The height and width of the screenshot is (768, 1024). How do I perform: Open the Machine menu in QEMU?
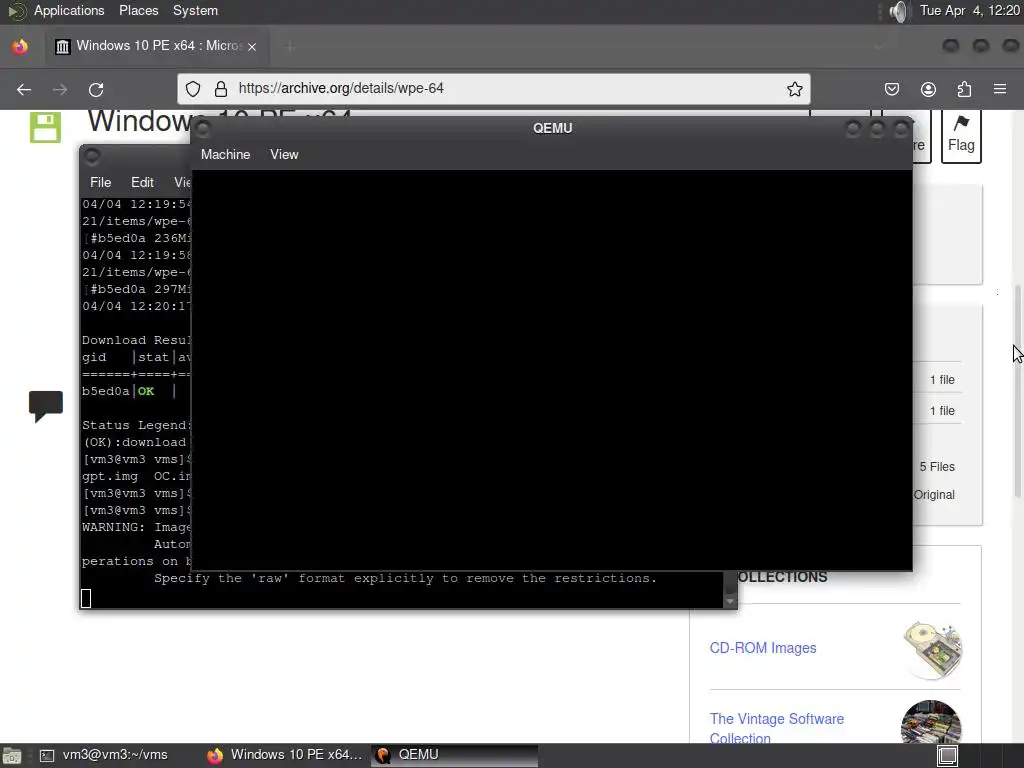tap(225, 155)
